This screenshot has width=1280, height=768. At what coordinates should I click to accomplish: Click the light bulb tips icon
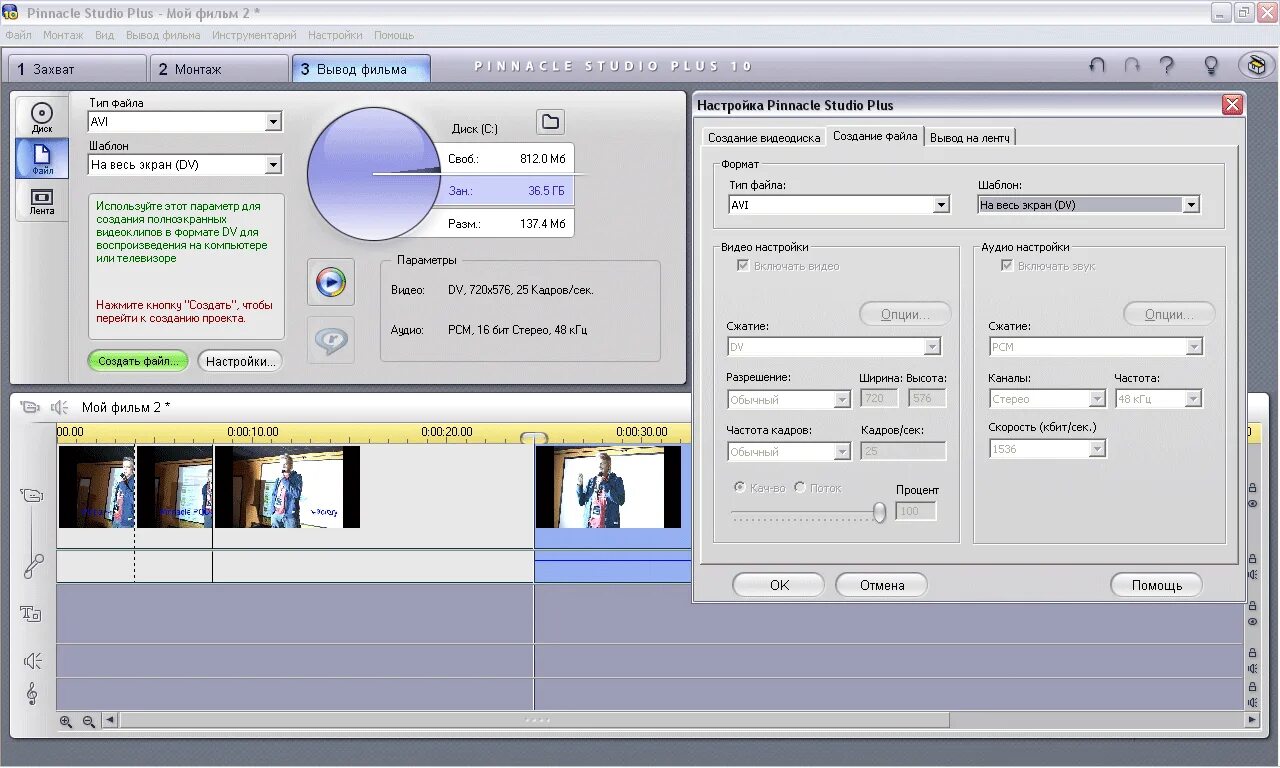point(1211,66)
